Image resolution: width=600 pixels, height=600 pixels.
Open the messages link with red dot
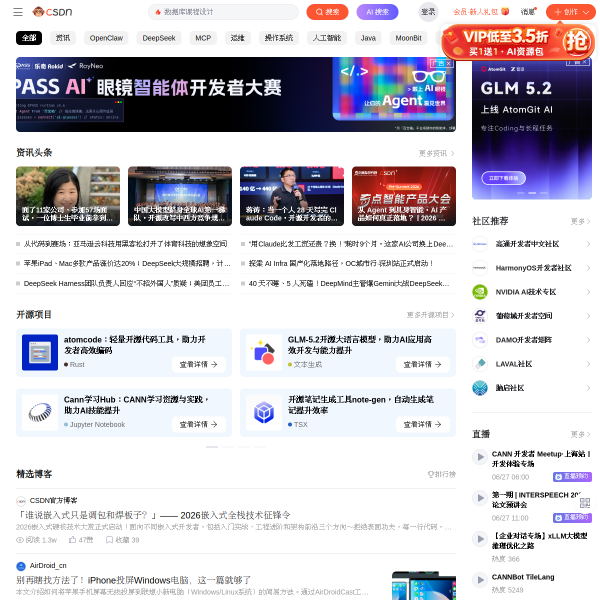point(528,12)
